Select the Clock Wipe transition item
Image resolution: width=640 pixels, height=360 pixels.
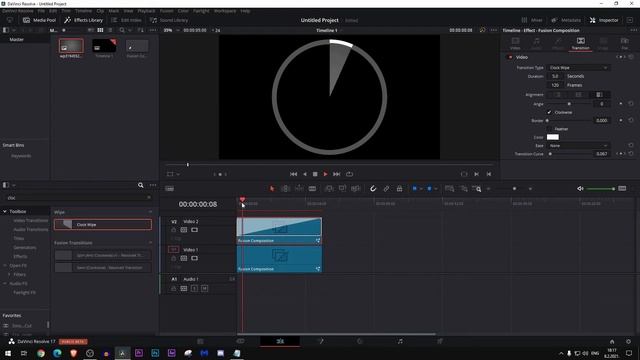[103, 224]
